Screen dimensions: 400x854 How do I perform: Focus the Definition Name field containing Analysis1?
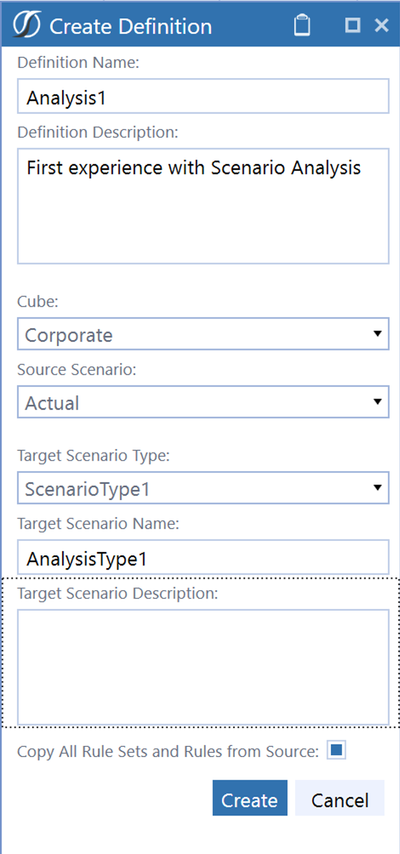click(203, 96)
